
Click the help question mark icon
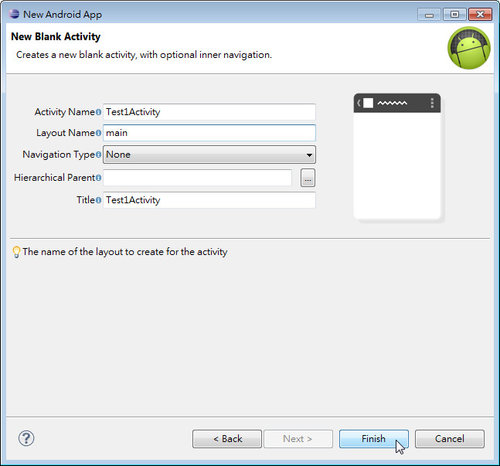(x=26, y=438)
